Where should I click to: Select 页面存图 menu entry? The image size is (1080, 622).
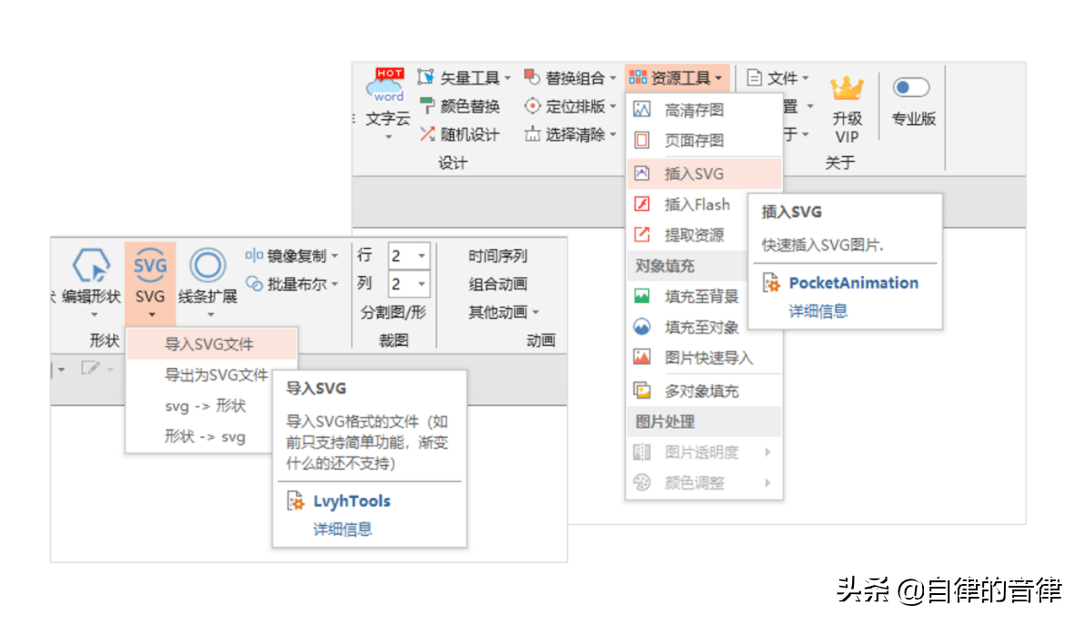[x=704, y=141]
